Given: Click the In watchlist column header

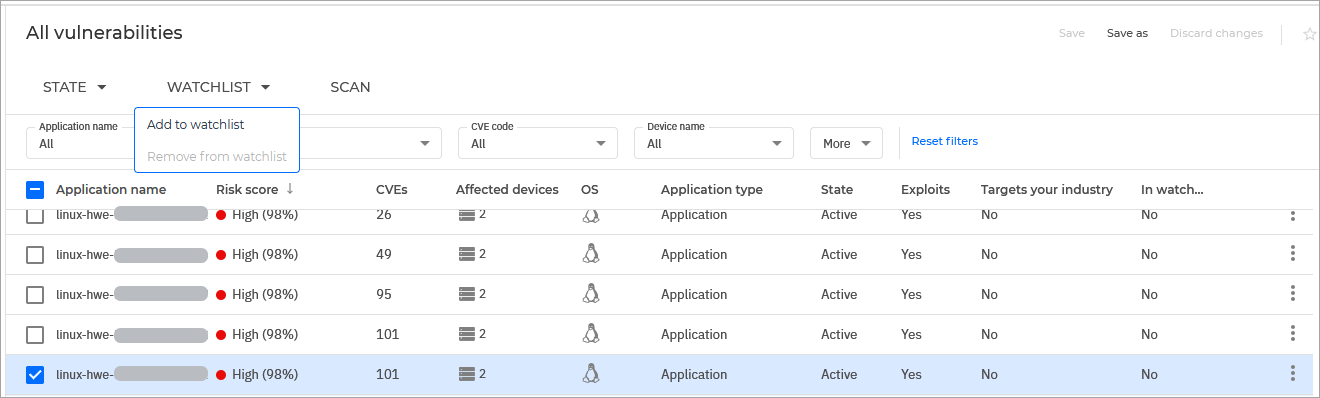Looking at the screenshot, I should point(1172,189).
